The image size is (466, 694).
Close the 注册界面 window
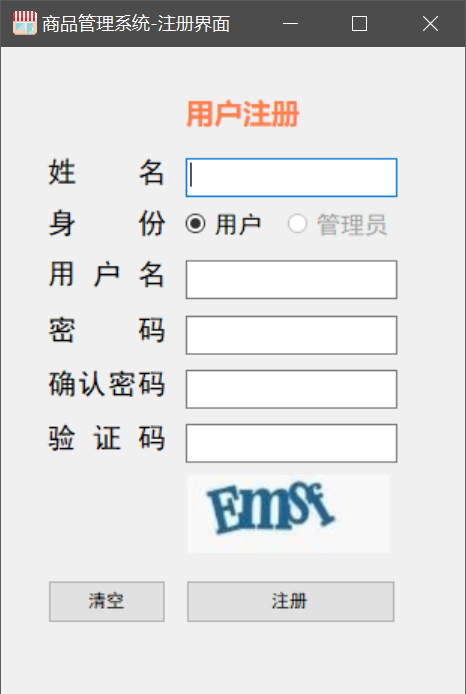[x=430, y=23]
